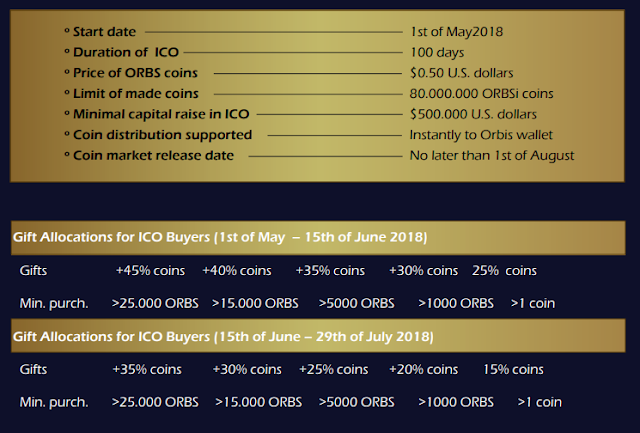Select the '100 days' duration value
Image resolution: width=640 pixels, height=433 pixels.
coord(437,52)
